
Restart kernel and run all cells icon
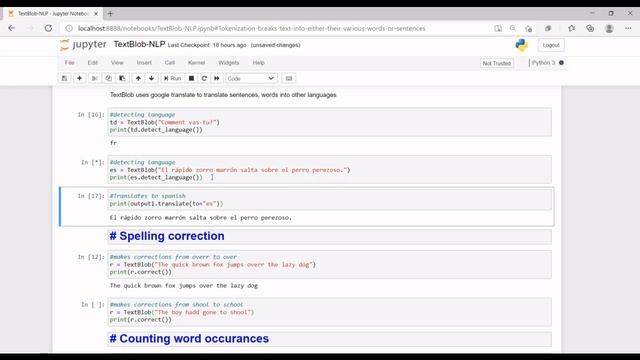click(x=217, y=78)
